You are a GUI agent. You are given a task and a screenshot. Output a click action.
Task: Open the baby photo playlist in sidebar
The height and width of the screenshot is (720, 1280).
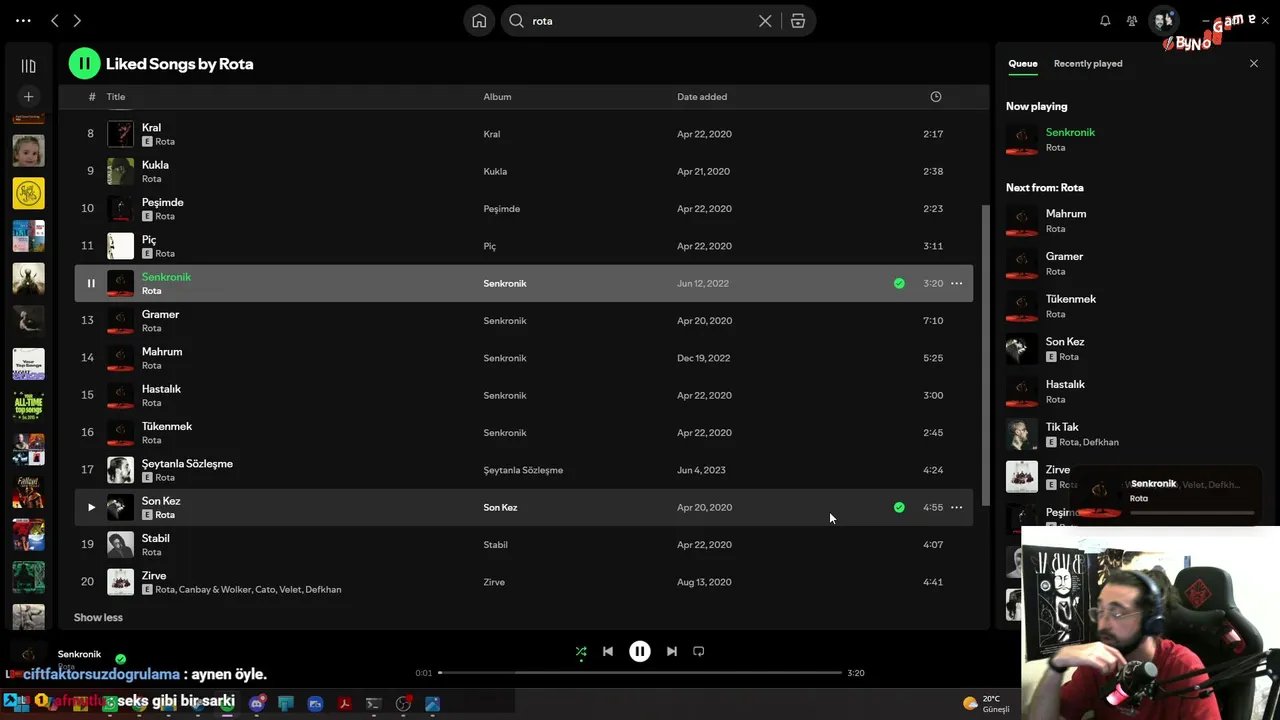coord(28,151)
